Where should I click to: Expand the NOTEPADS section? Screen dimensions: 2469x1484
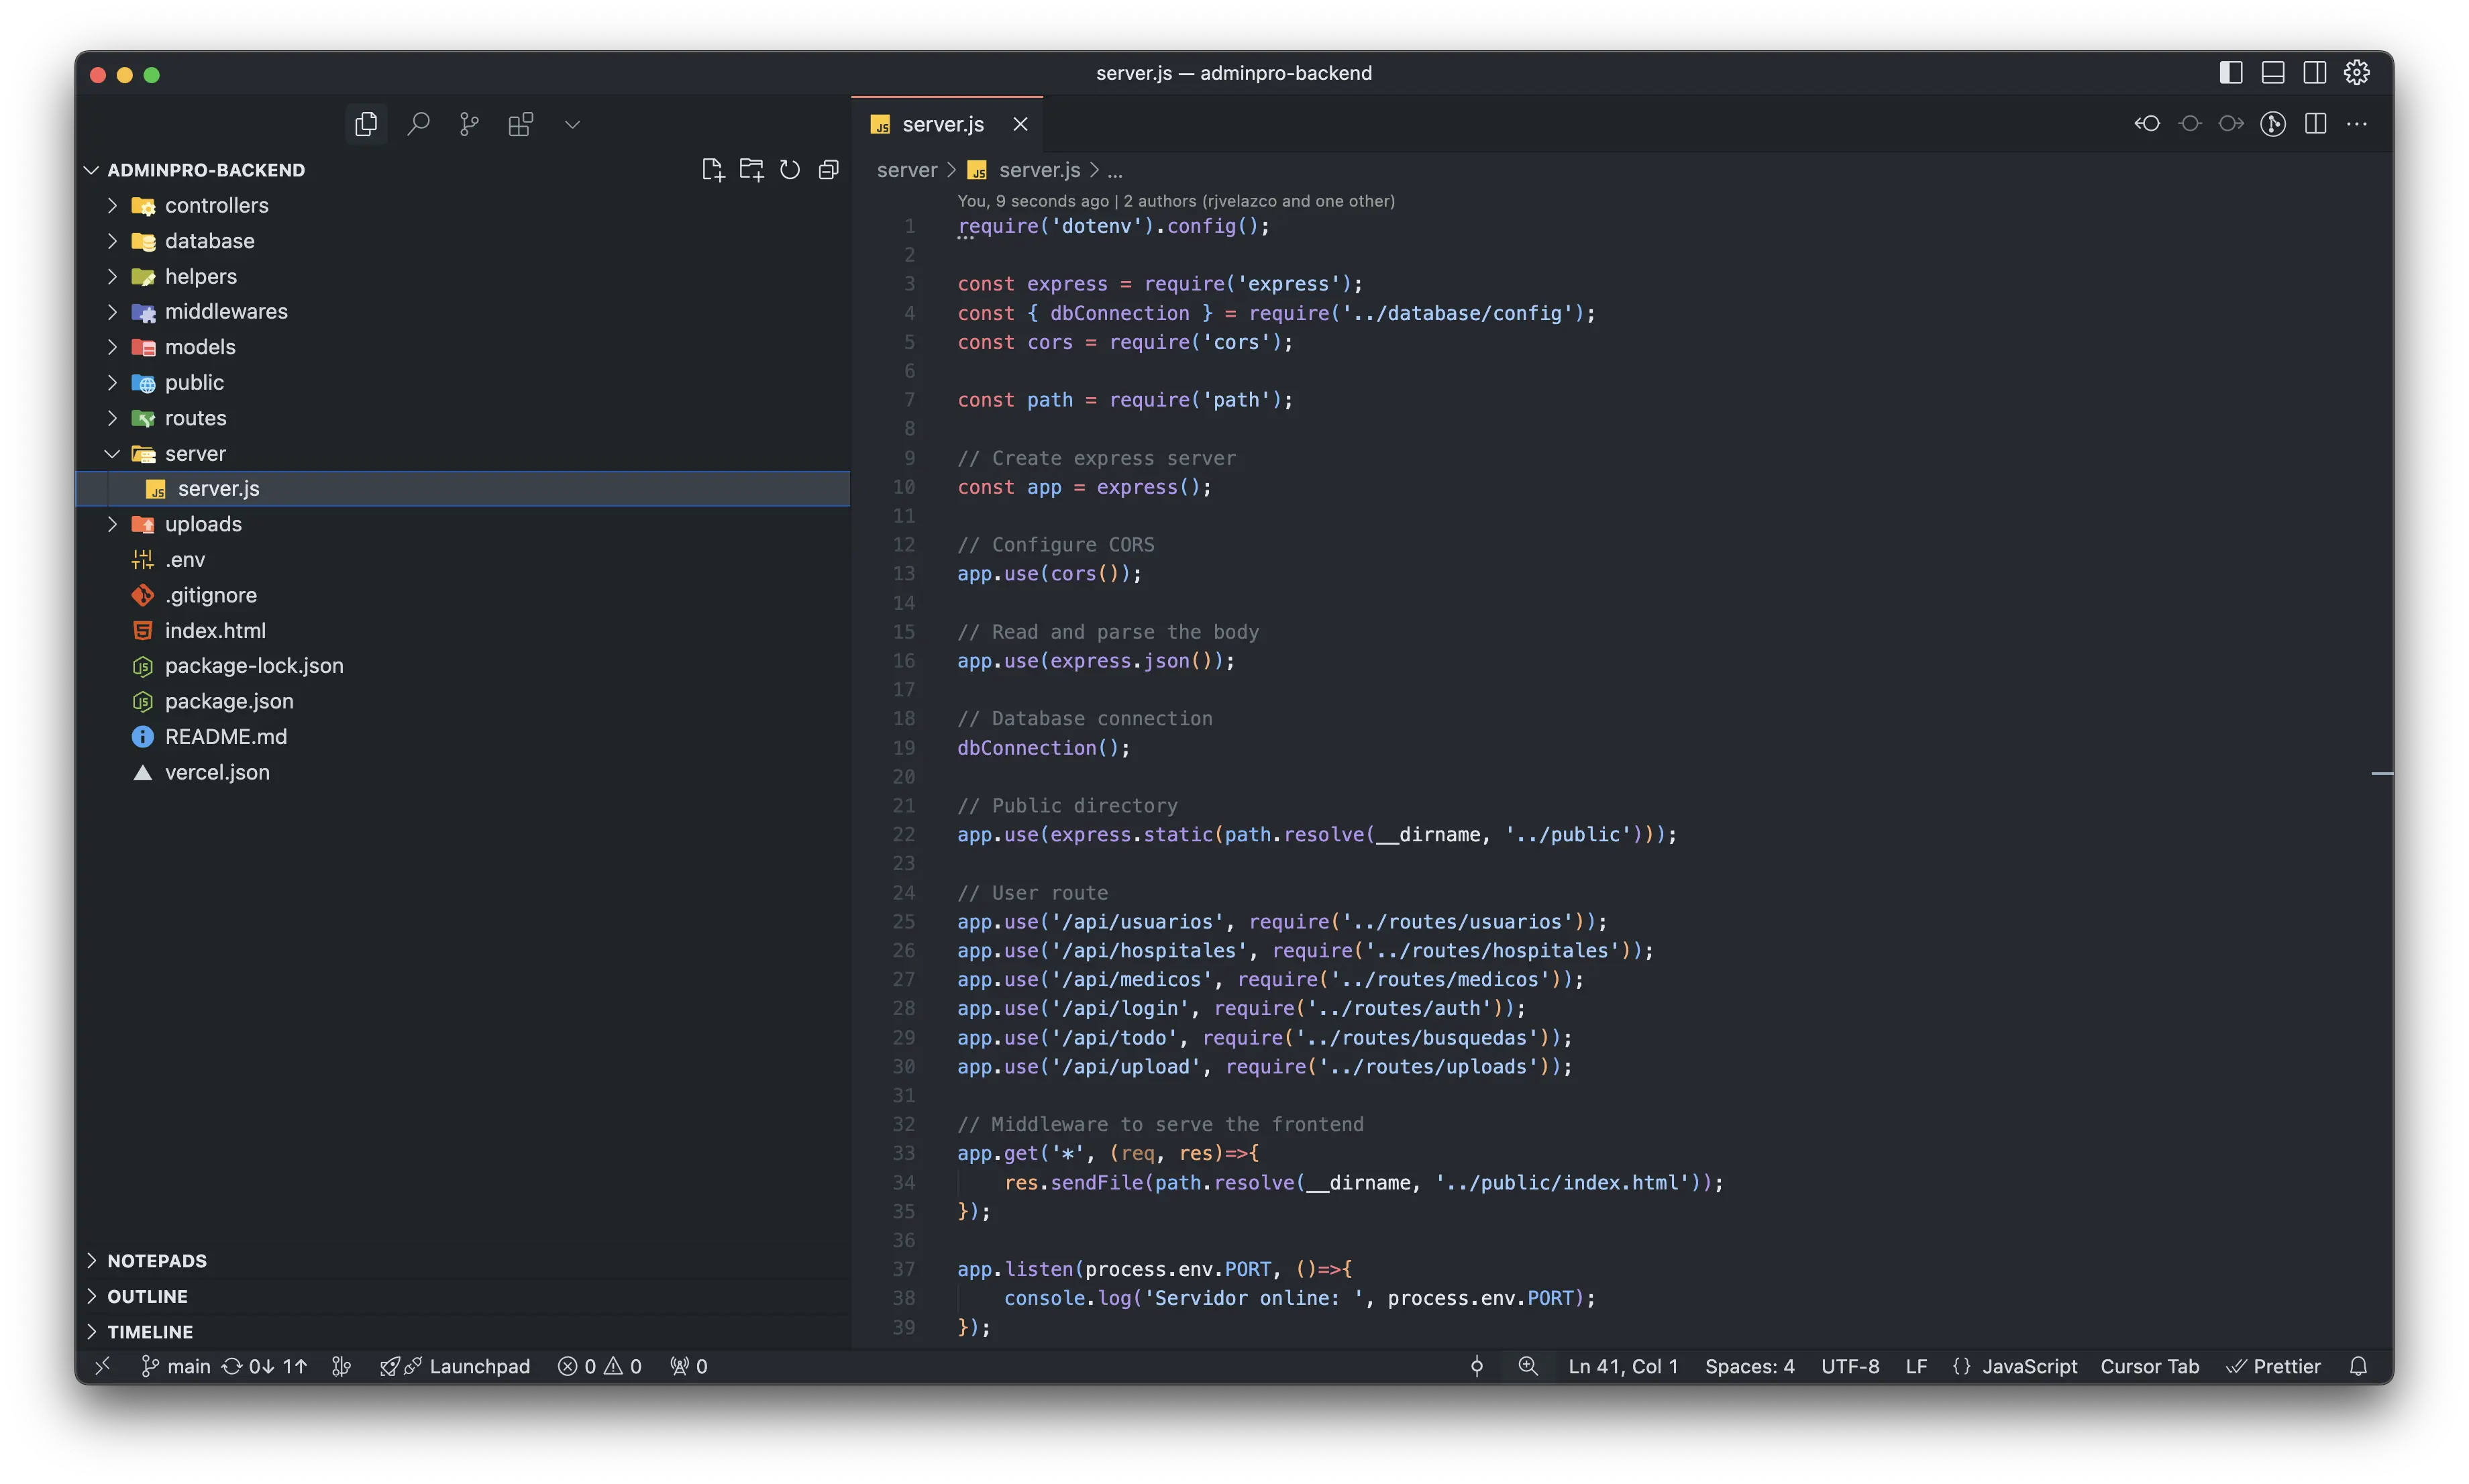(463, 1260)
